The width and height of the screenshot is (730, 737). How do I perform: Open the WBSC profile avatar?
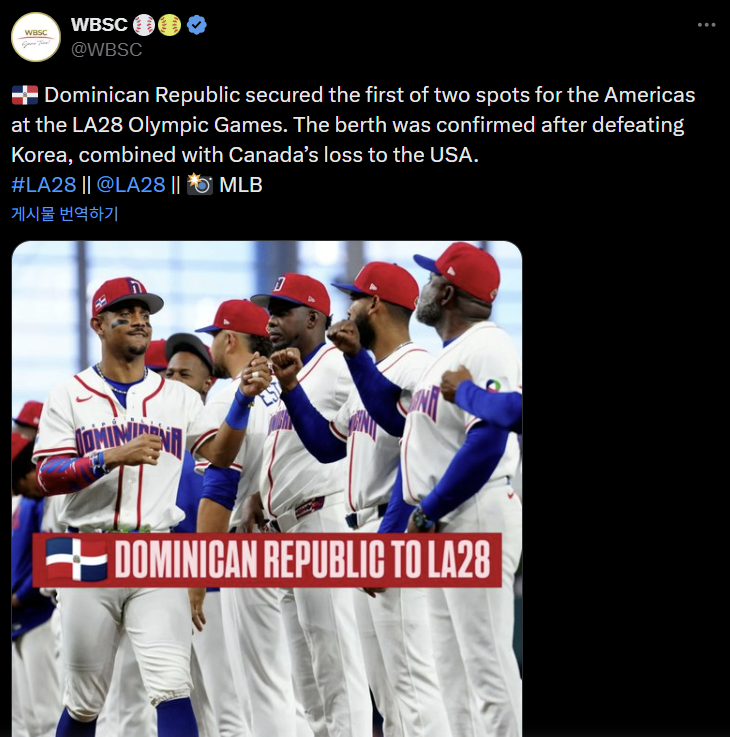coord(36,37)
